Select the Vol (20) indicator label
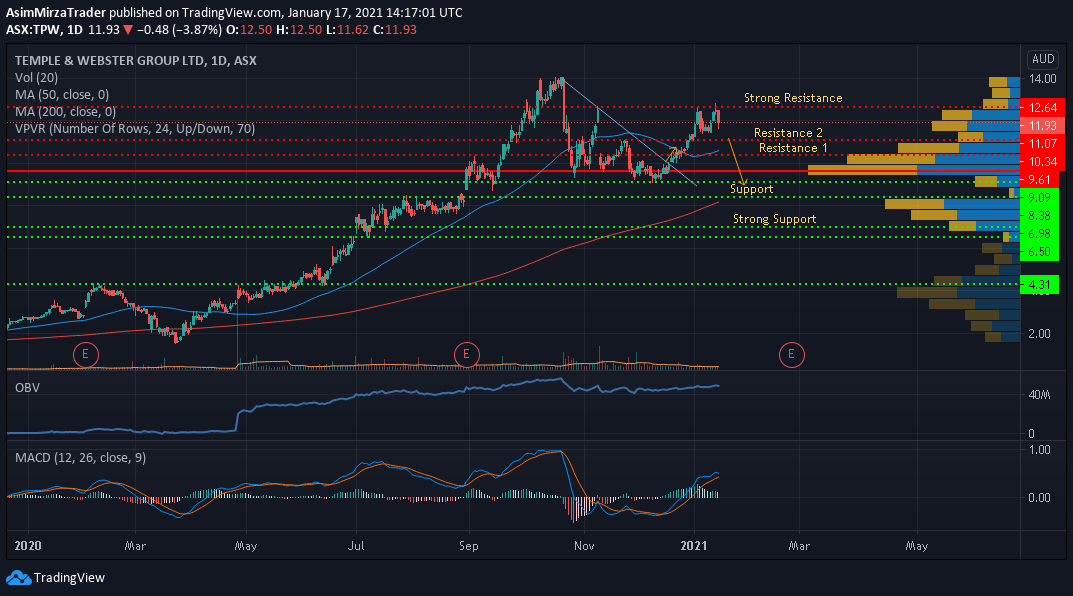Screen dimensions: 1073x596 (x=36, y=78)
